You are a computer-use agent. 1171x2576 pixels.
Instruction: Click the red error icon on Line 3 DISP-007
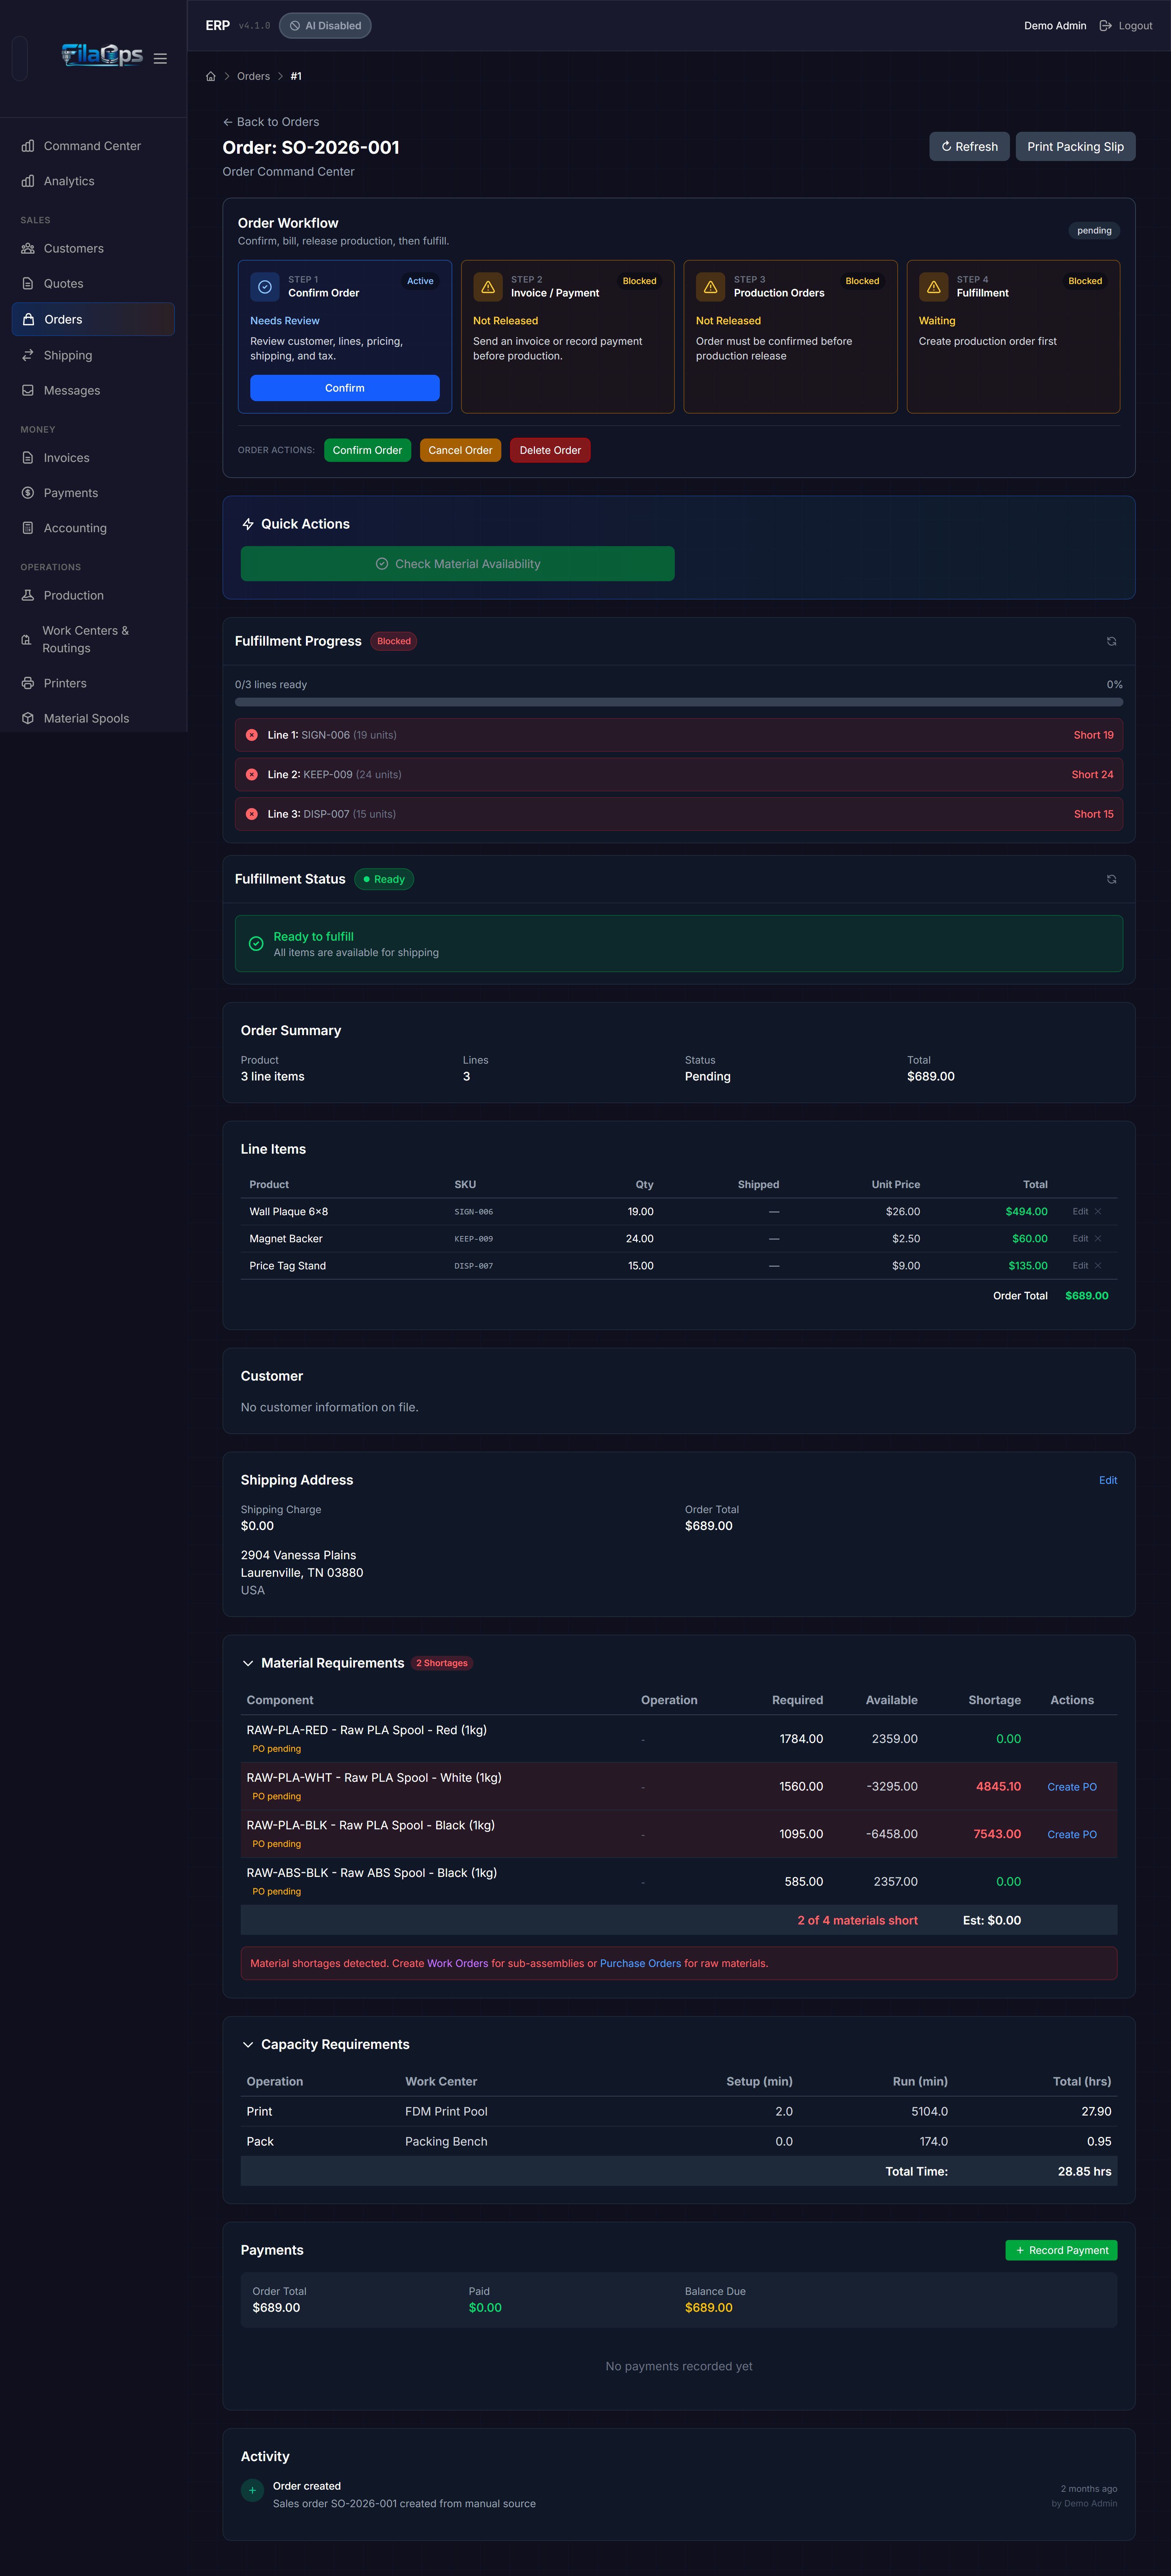pyautogui.click(x=252, y=814)
